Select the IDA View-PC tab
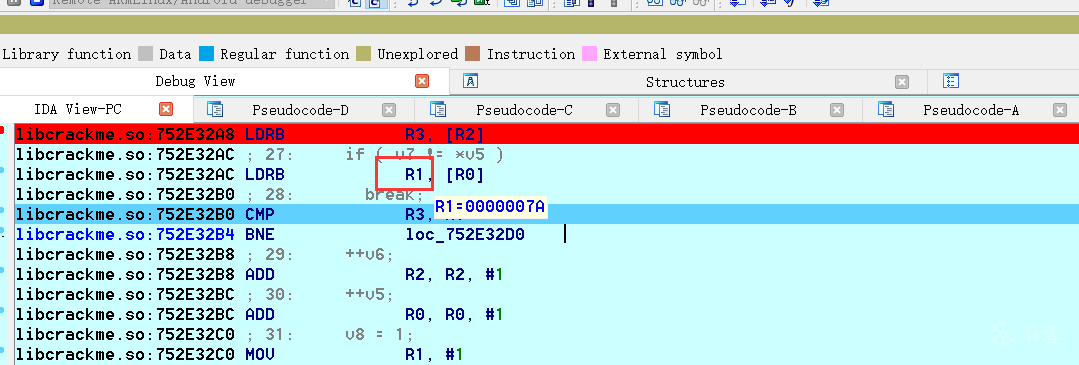The image size is (1079, 365). 78,109
